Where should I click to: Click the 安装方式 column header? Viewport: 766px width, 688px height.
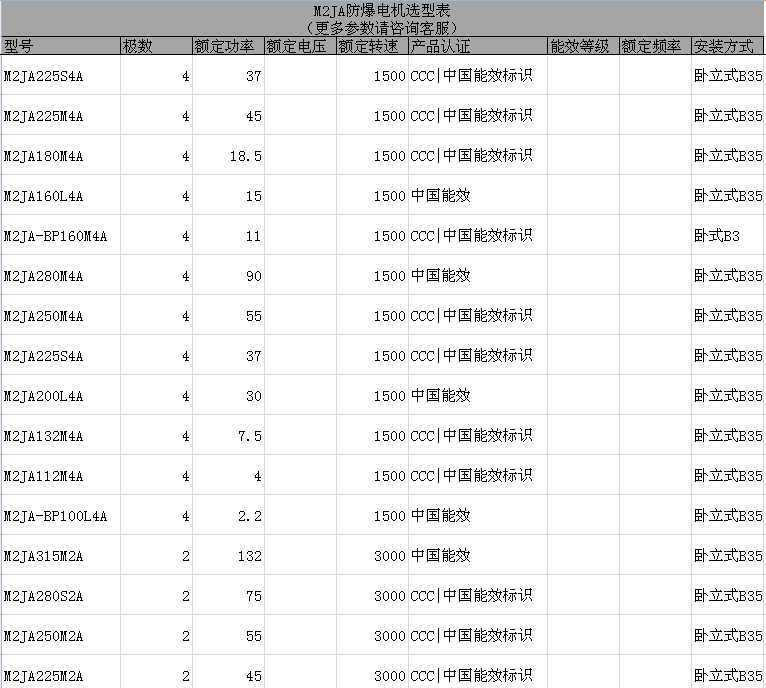(727, 46)
